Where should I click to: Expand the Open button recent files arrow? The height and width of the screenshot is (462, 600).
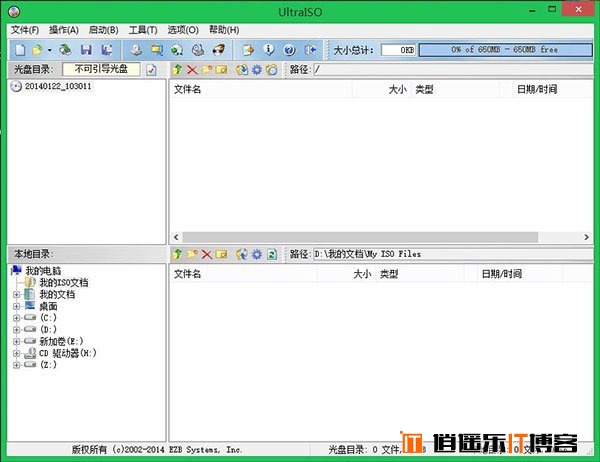(x=49, y=50)
